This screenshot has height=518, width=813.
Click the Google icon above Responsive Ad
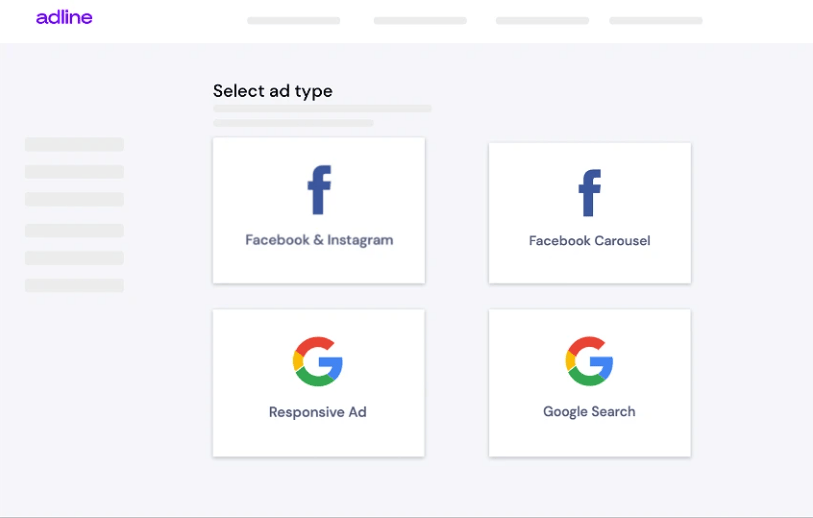(318, 361)
